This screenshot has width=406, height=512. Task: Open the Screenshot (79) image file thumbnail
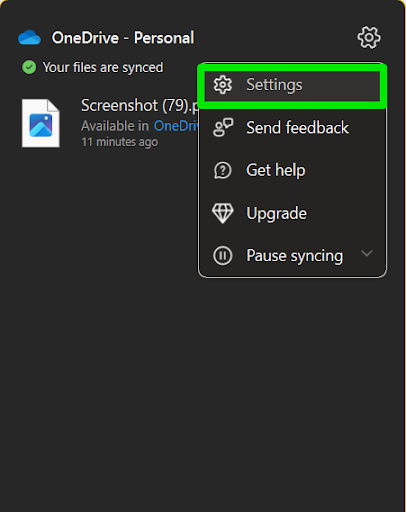pyautogui.click(x=41, y=123)
